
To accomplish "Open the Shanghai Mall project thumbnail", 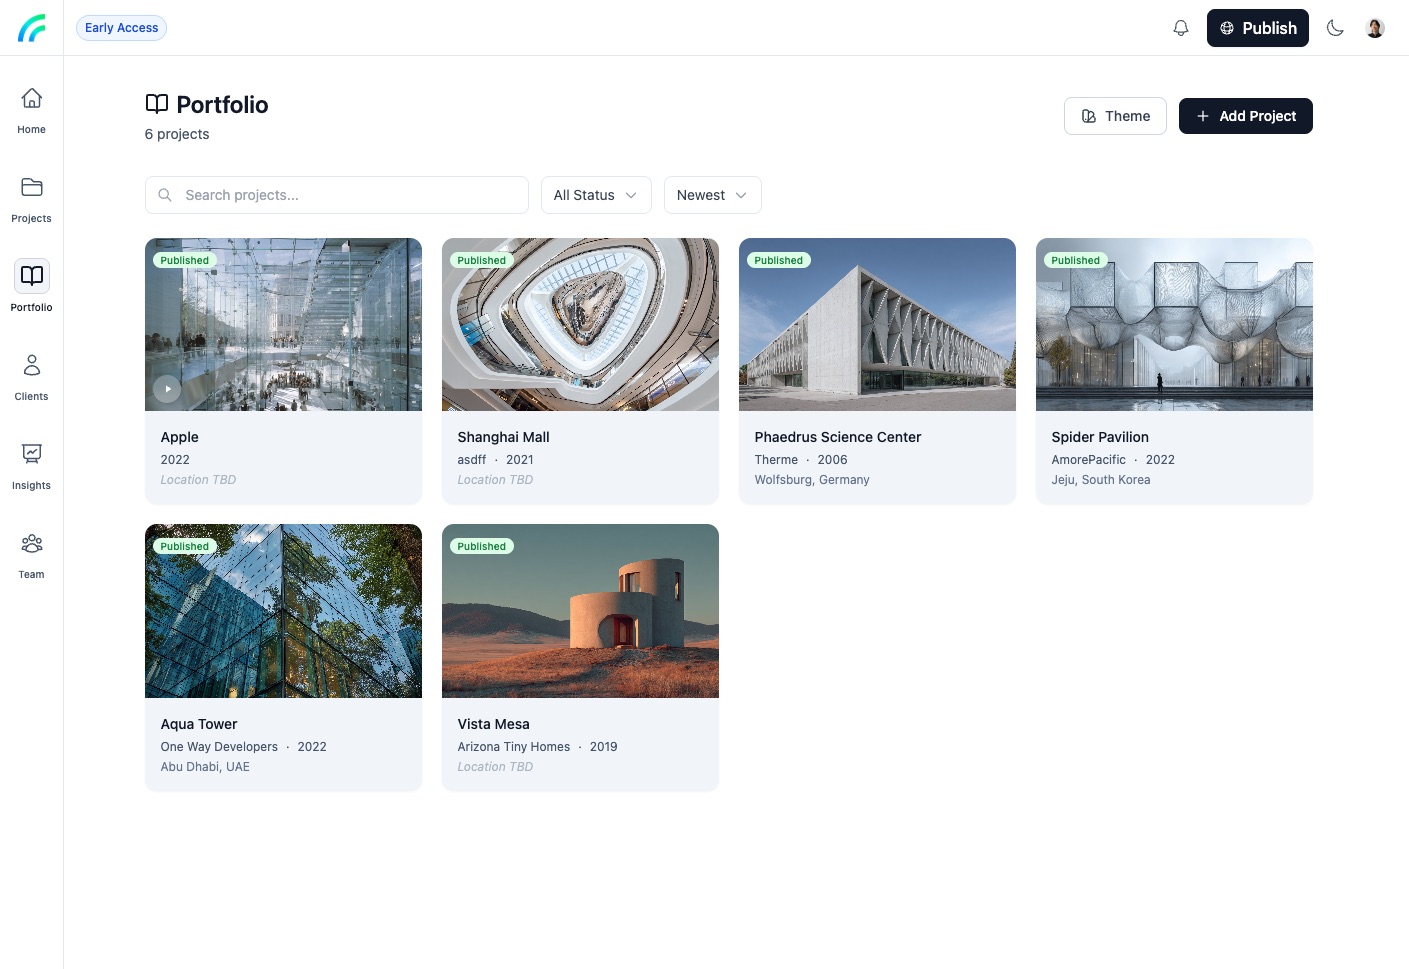I will click(580, 325).
